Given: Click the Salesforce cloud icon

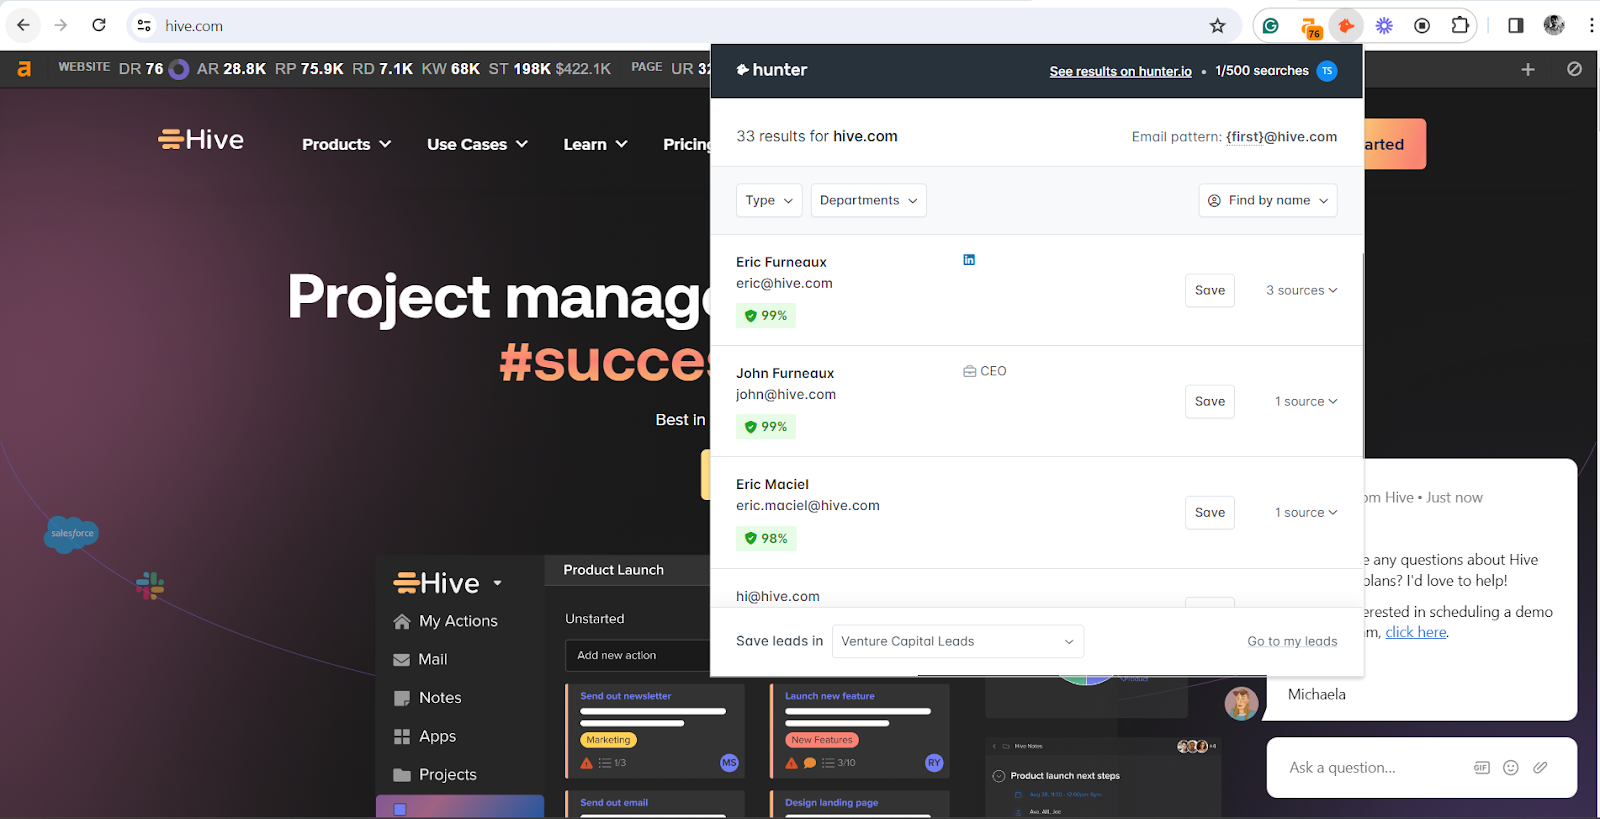Looking at the screenshot, I should 72,534.
